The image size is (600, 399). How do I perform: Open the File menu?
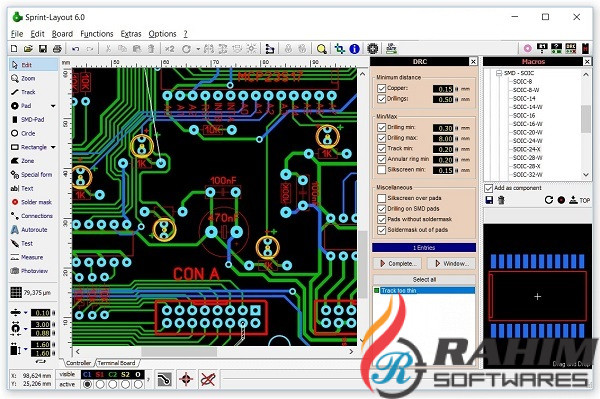click(x=17, y=34)
